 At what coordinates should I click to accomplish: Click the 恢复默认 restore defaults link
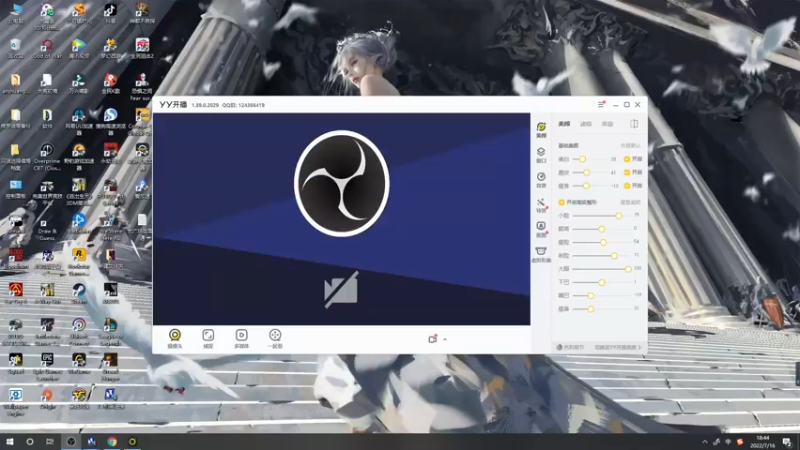630,146
